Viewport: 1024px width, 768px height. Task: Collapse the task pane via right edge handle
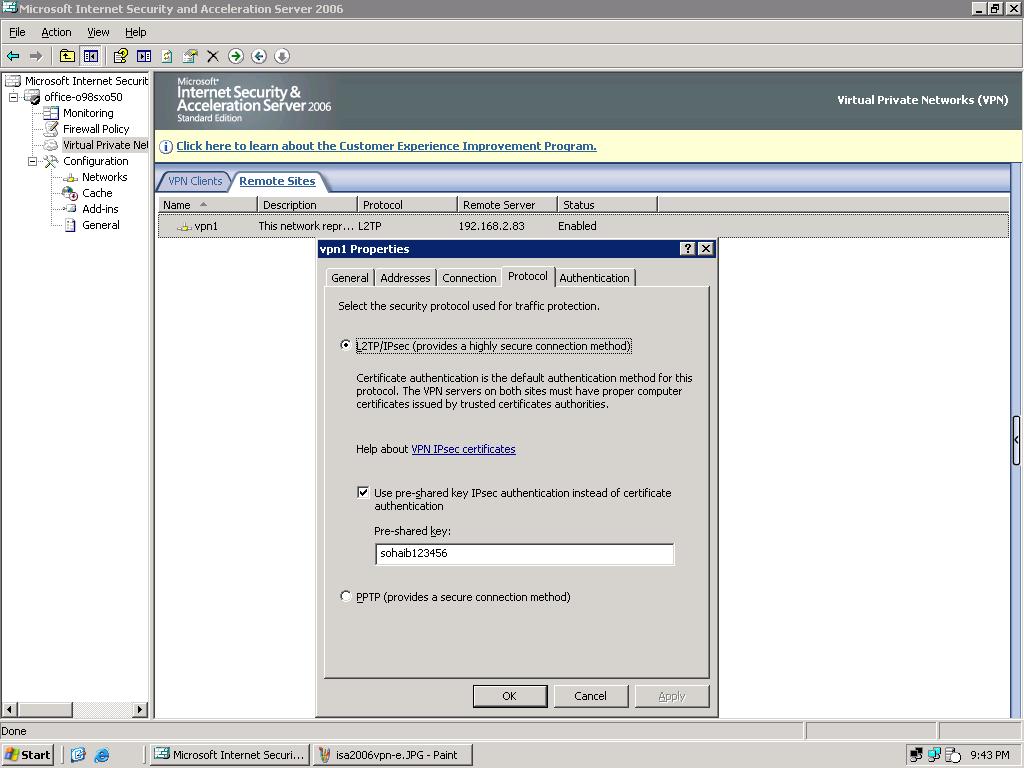(x=1016, y=440)
